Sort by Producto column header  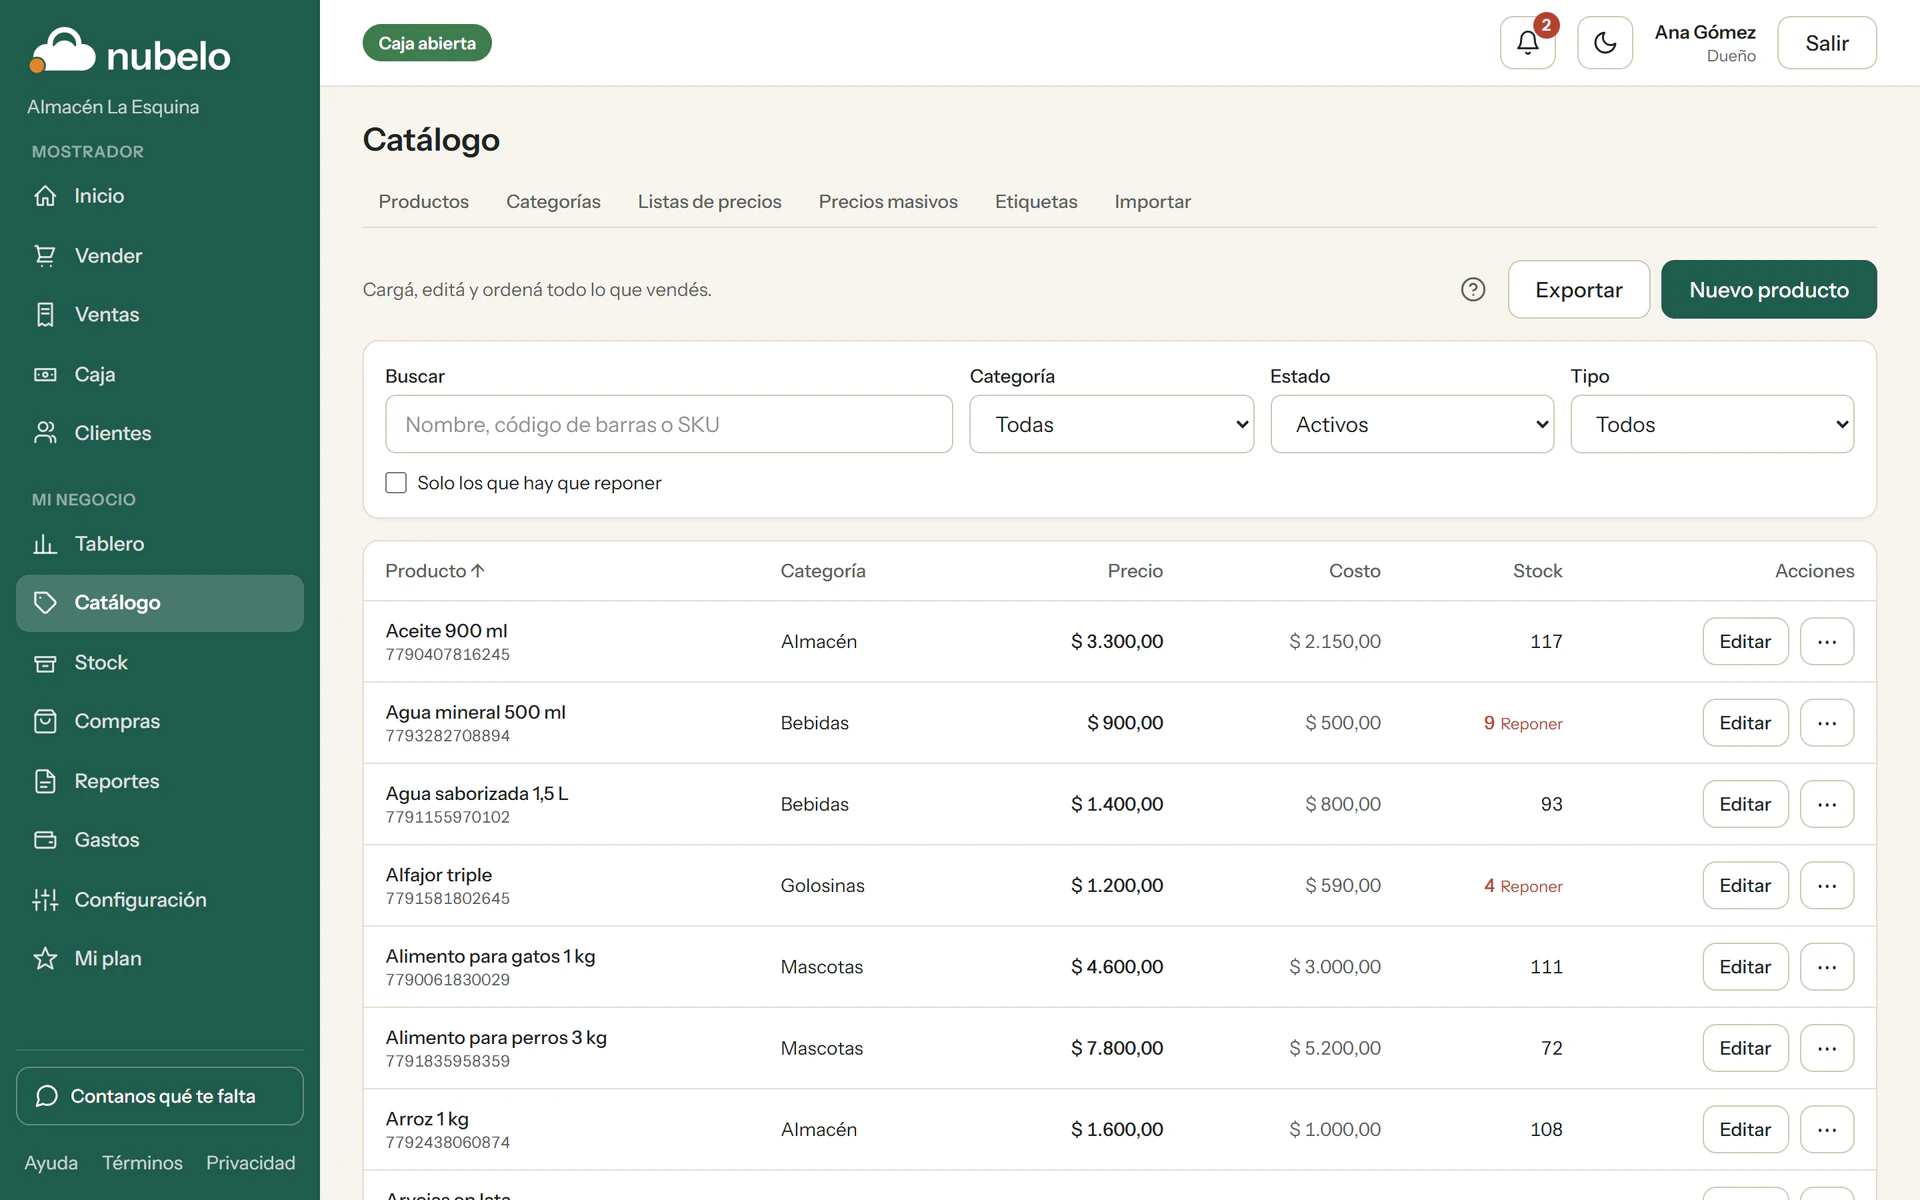tap(435, 571)
